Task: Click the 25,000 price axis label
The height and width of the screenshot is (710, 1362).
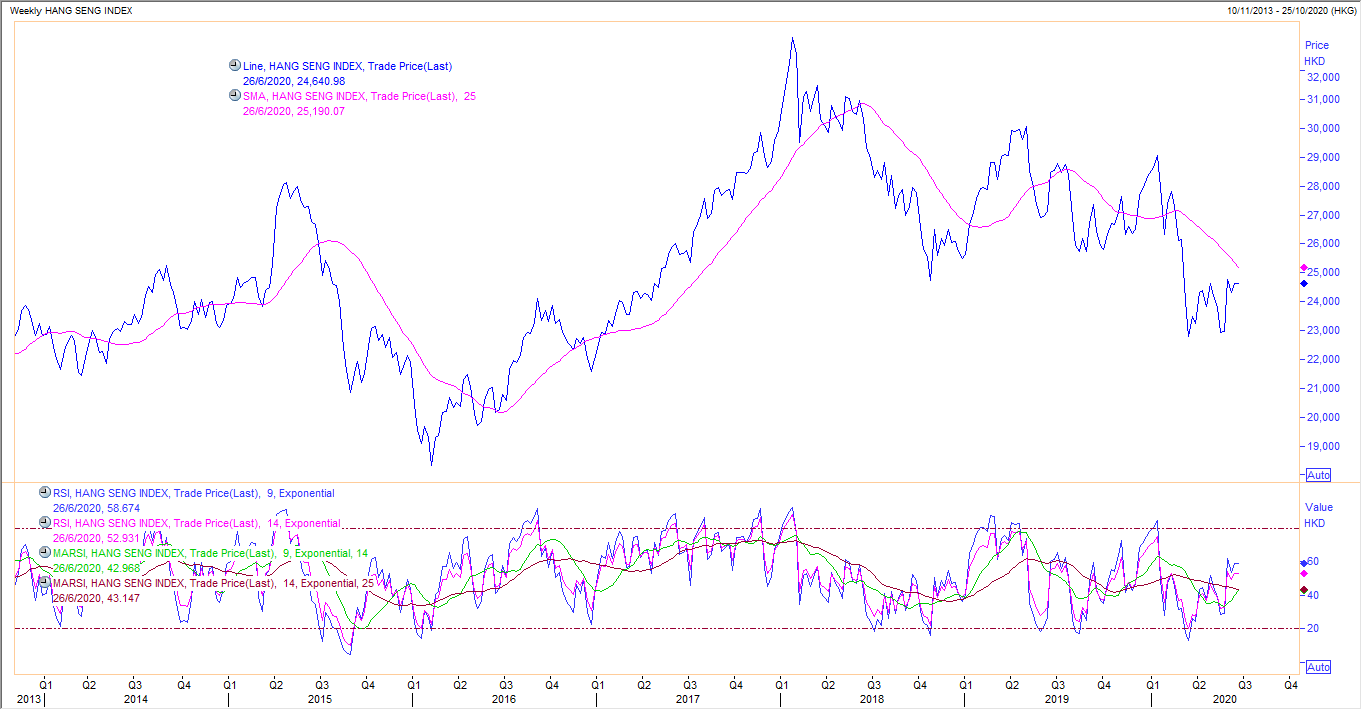Action: (1322, 273)
